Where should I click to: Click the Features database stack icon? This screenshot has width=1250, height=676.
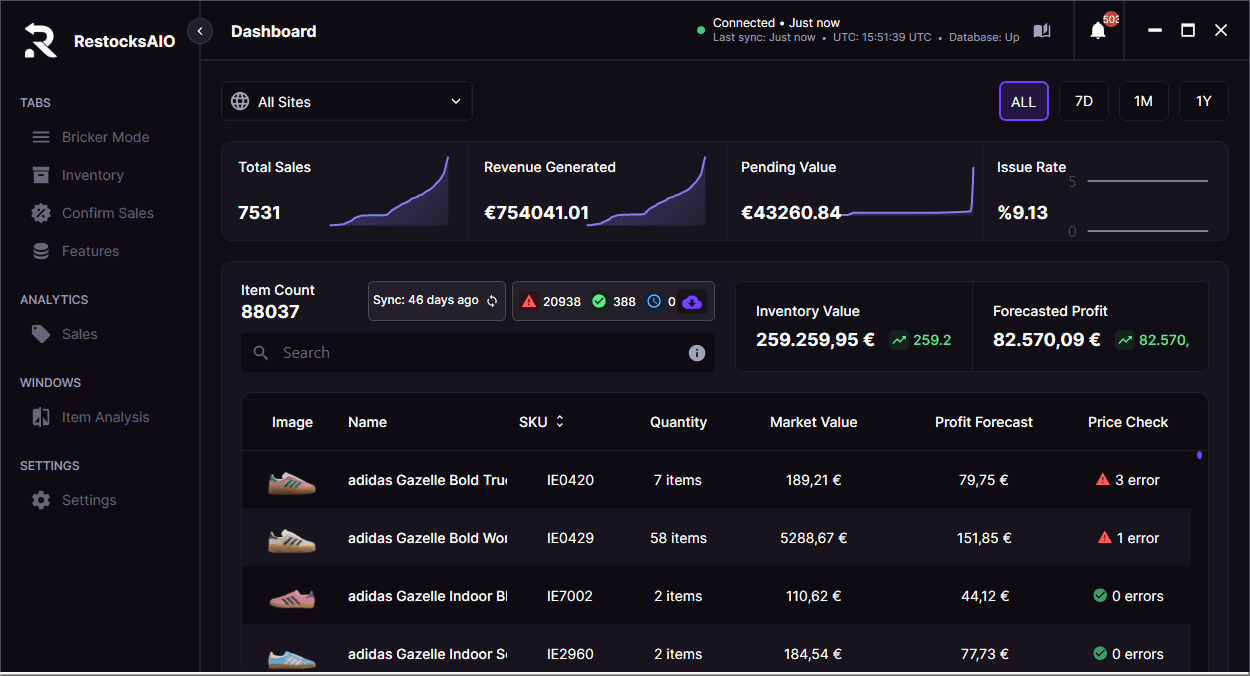point(41,251)
